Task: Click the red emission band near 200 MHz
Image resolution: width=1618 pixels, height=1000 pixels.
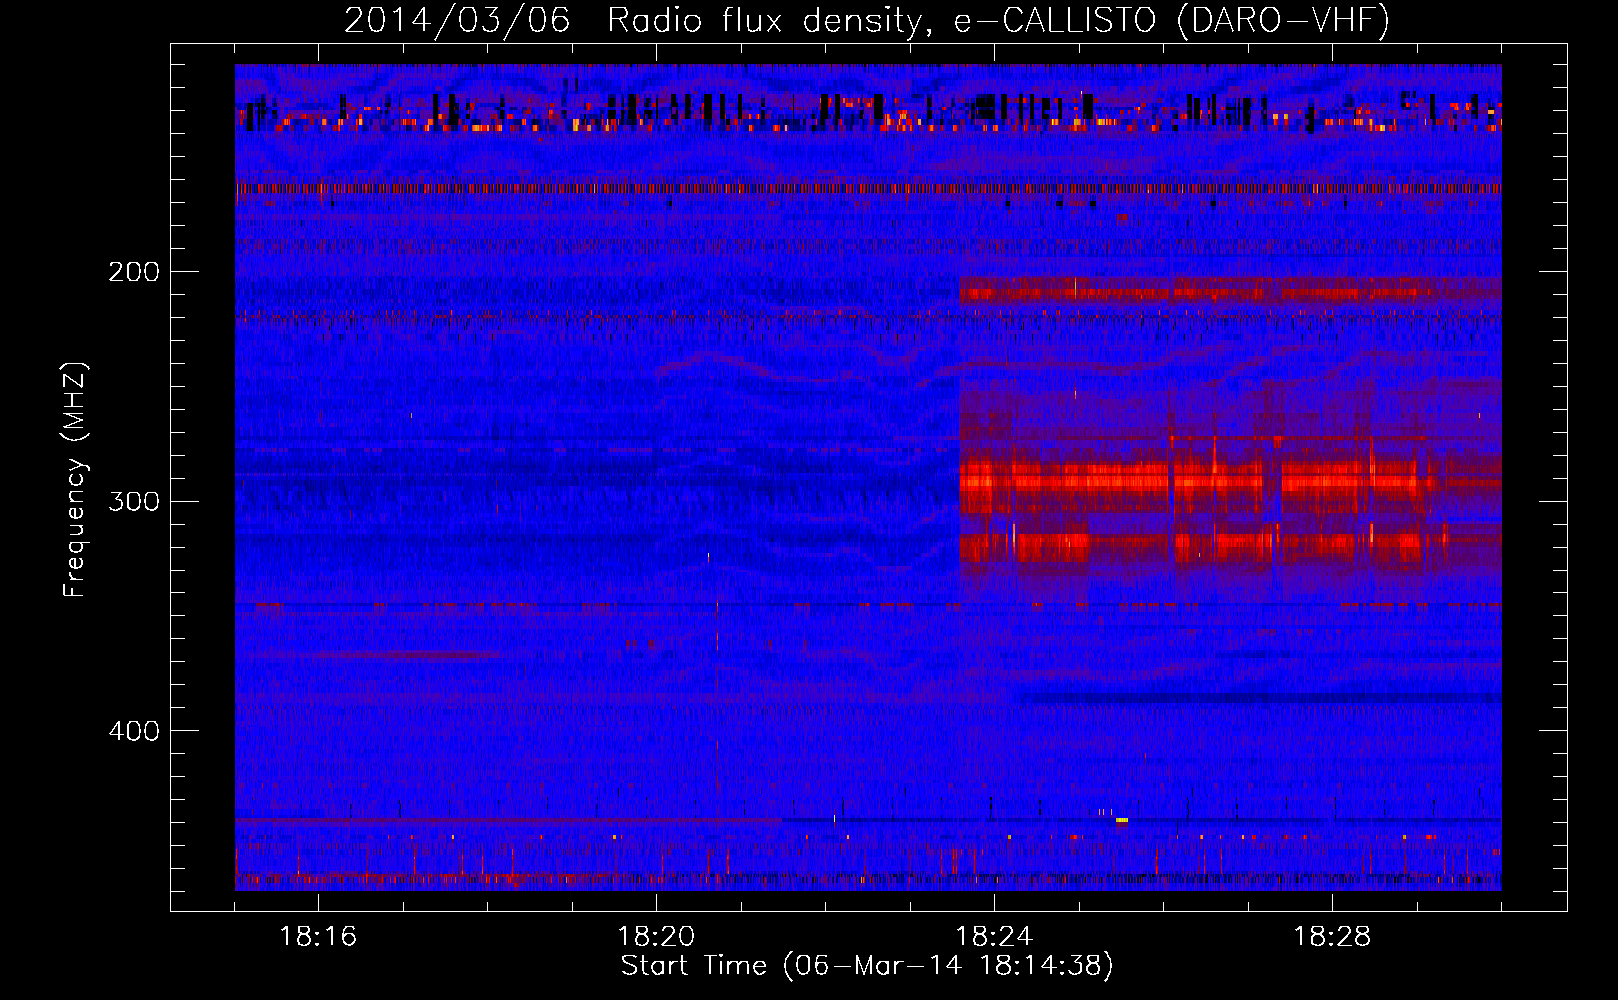Action: point(1230,290)
